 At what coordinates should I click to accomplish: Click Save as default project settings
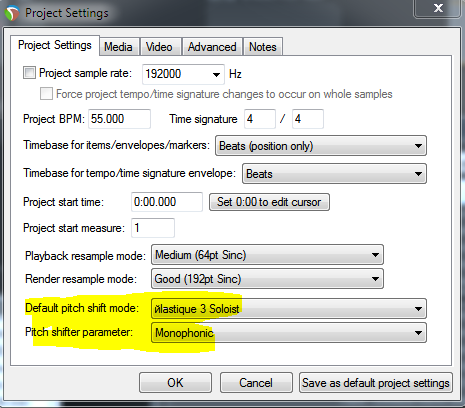tap(376, 383)
